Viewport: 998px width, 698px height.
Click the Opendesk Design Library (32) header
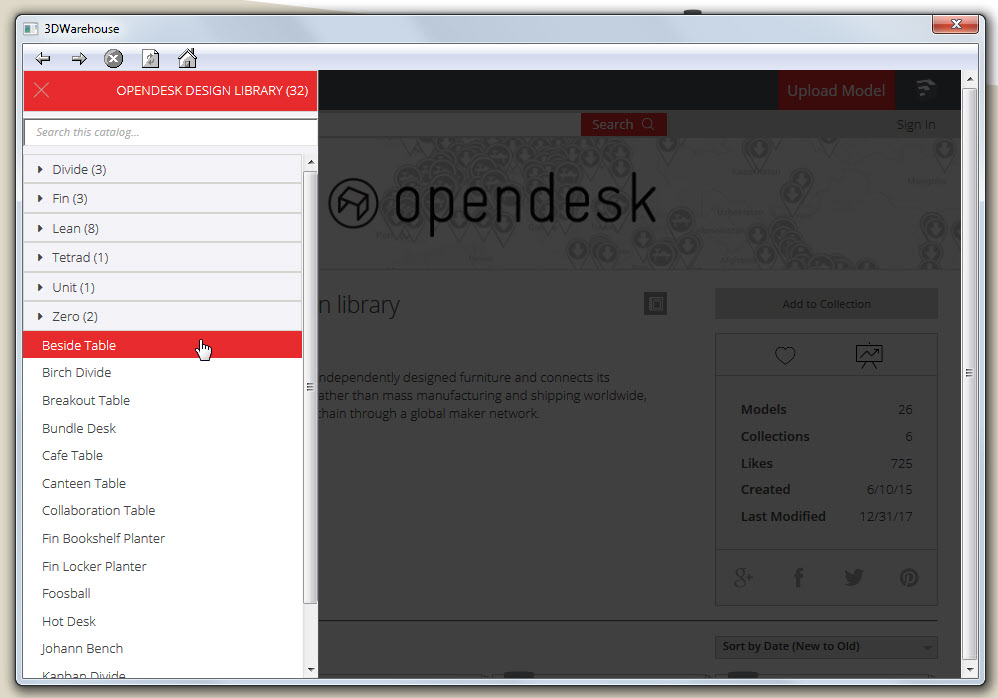[212, 91]
